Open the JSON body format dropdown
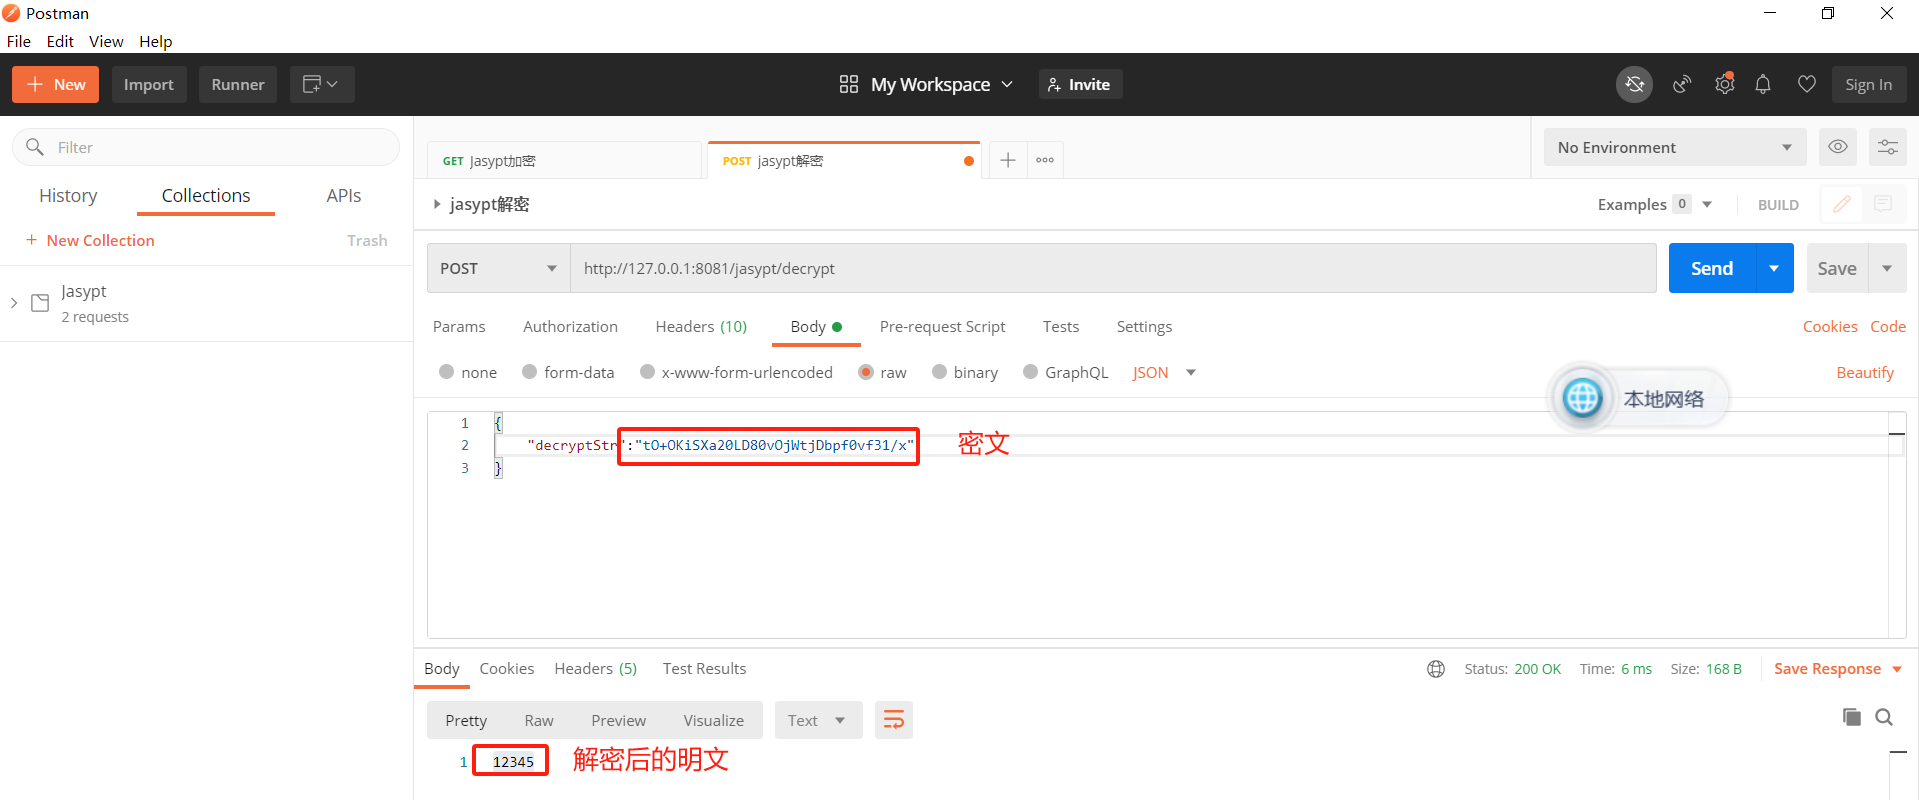 coord(1164,372)
